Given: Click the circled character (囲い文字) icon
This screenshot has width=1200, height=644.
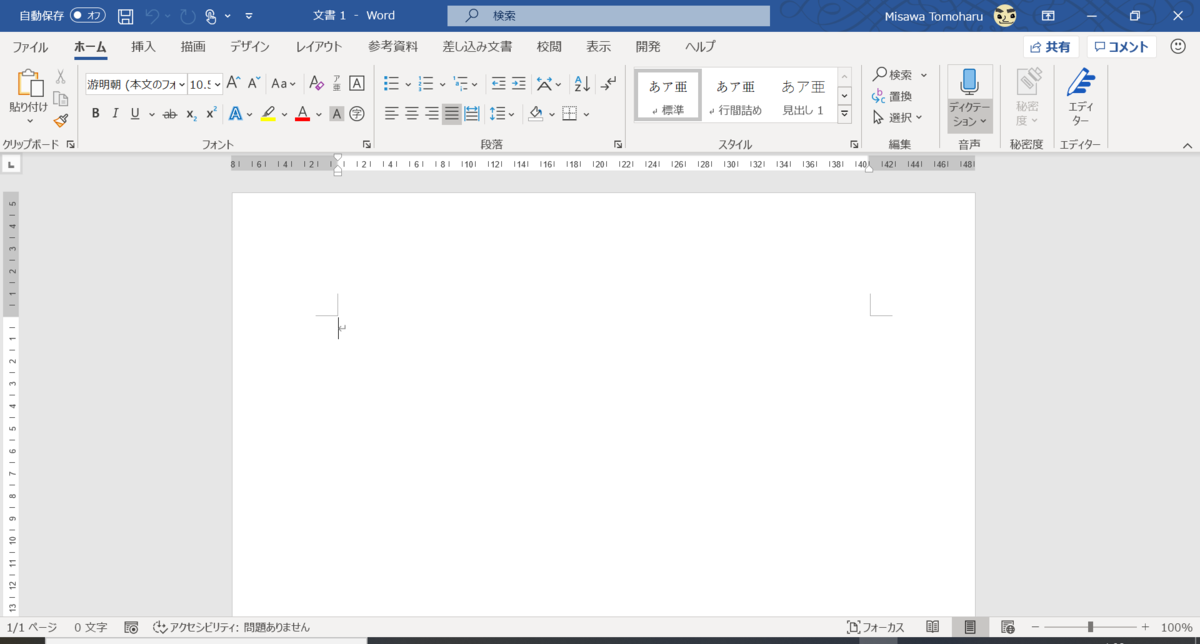Looking at the screenshot, I should click(x=357, y=114).
